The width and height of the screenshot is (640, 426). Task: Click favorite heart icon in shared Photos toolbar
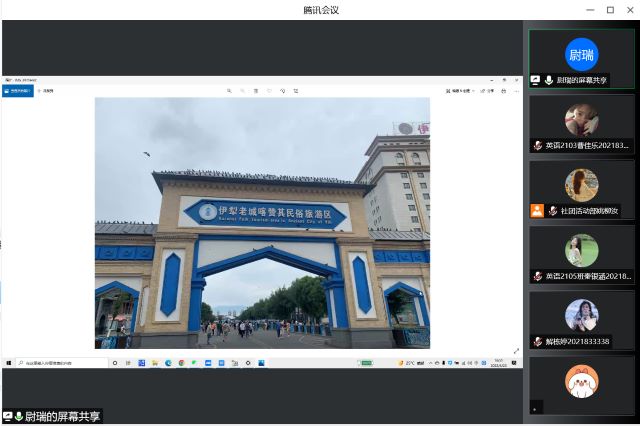(x=269, y=91)
